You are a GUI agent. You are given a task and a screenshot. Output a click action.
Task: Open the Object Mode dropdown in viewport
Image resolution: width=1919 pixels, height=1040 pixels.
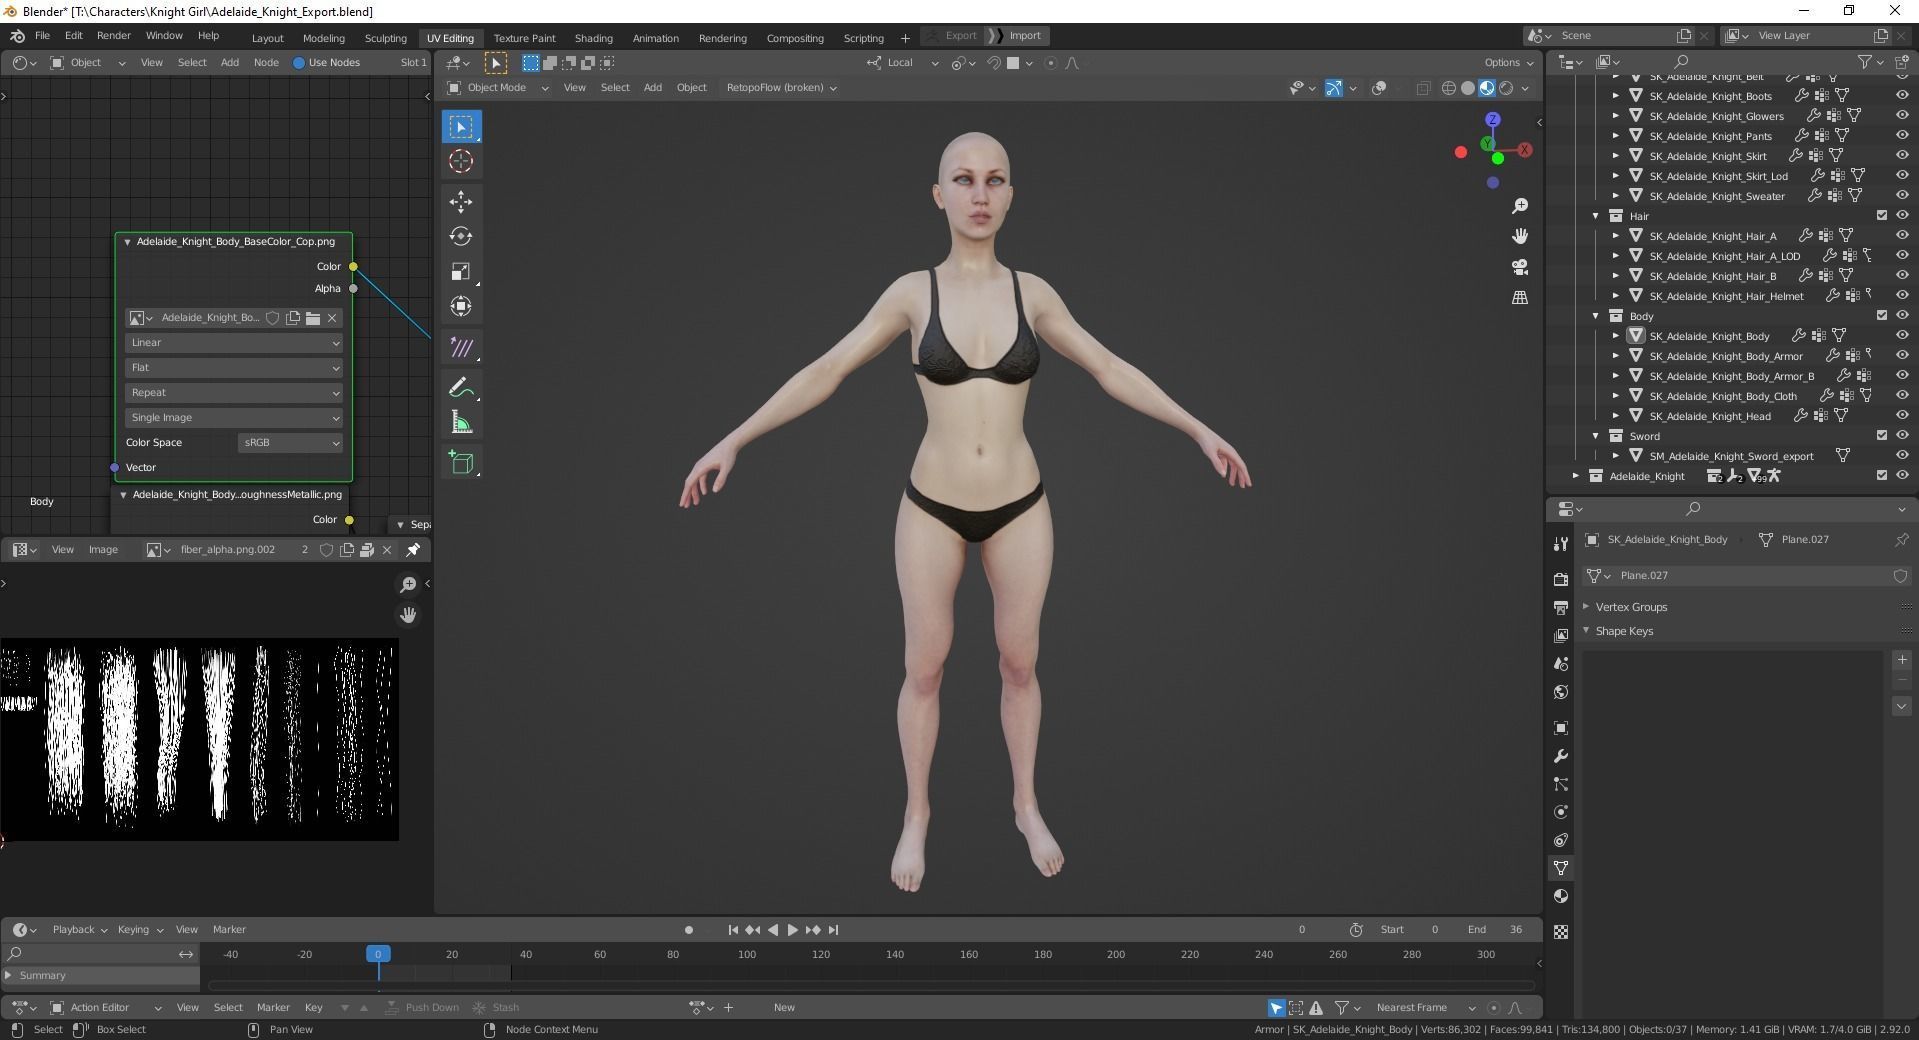pyautogui.click(x=497, y=88)
